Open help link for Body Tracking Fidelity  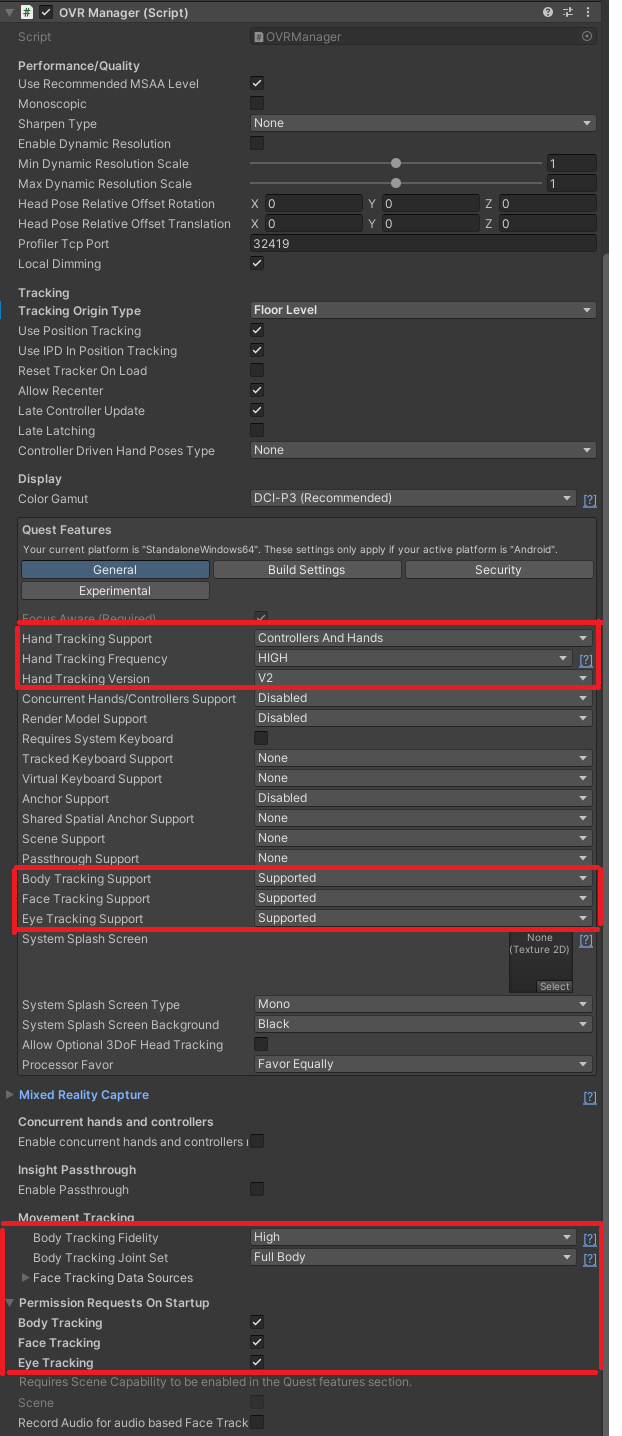(x=590, y=1238)
